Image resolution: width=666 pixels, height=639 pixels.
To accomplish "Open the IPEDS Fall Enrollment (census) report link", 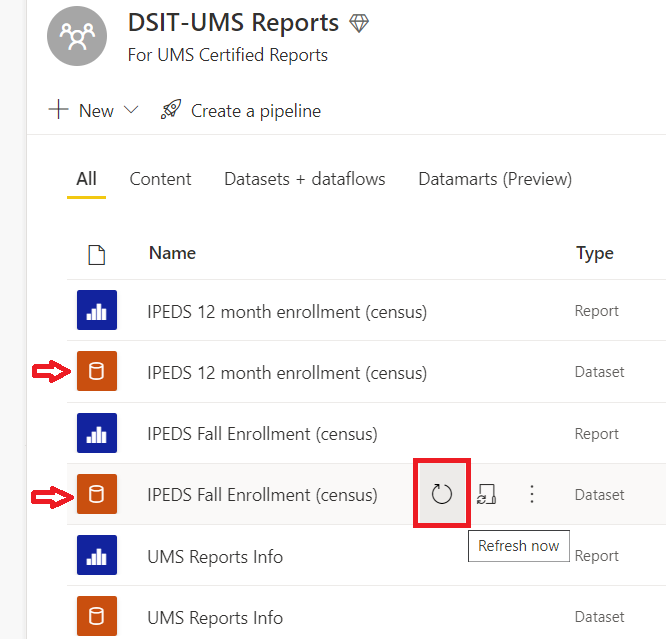I will click(x=262, y=434).
